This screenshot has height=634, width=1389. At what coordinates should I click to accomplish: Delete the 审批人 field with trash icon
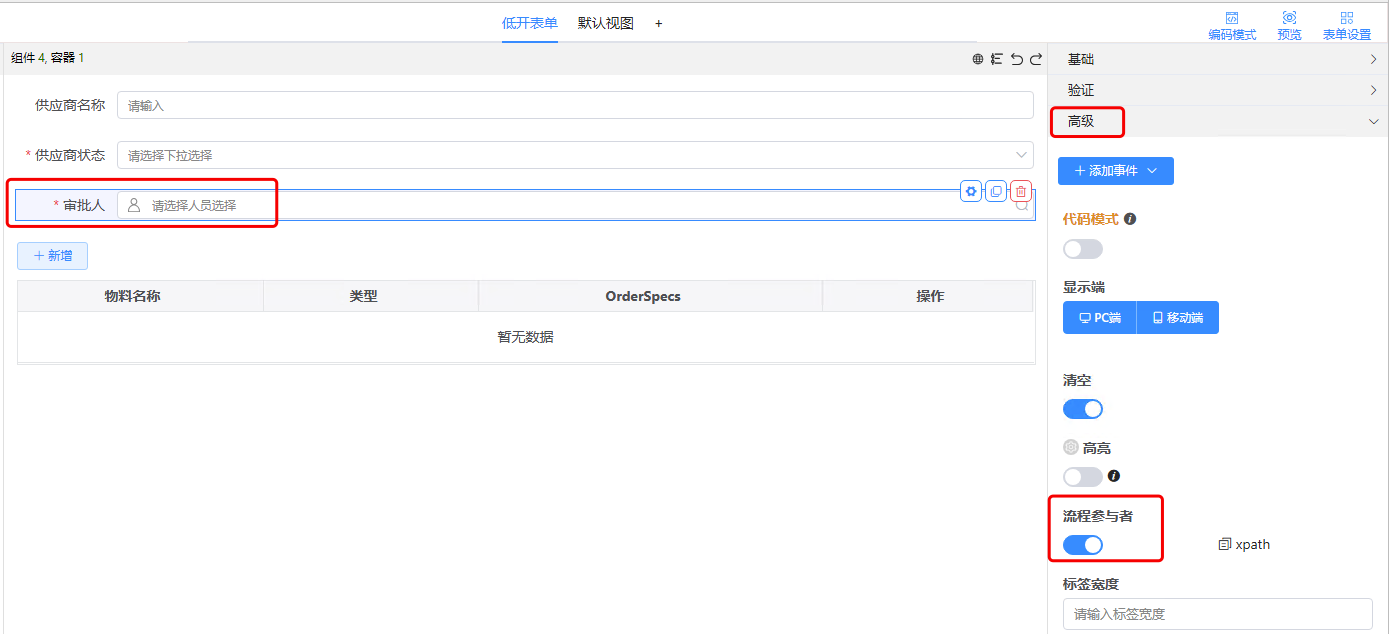coord(1020,190)
